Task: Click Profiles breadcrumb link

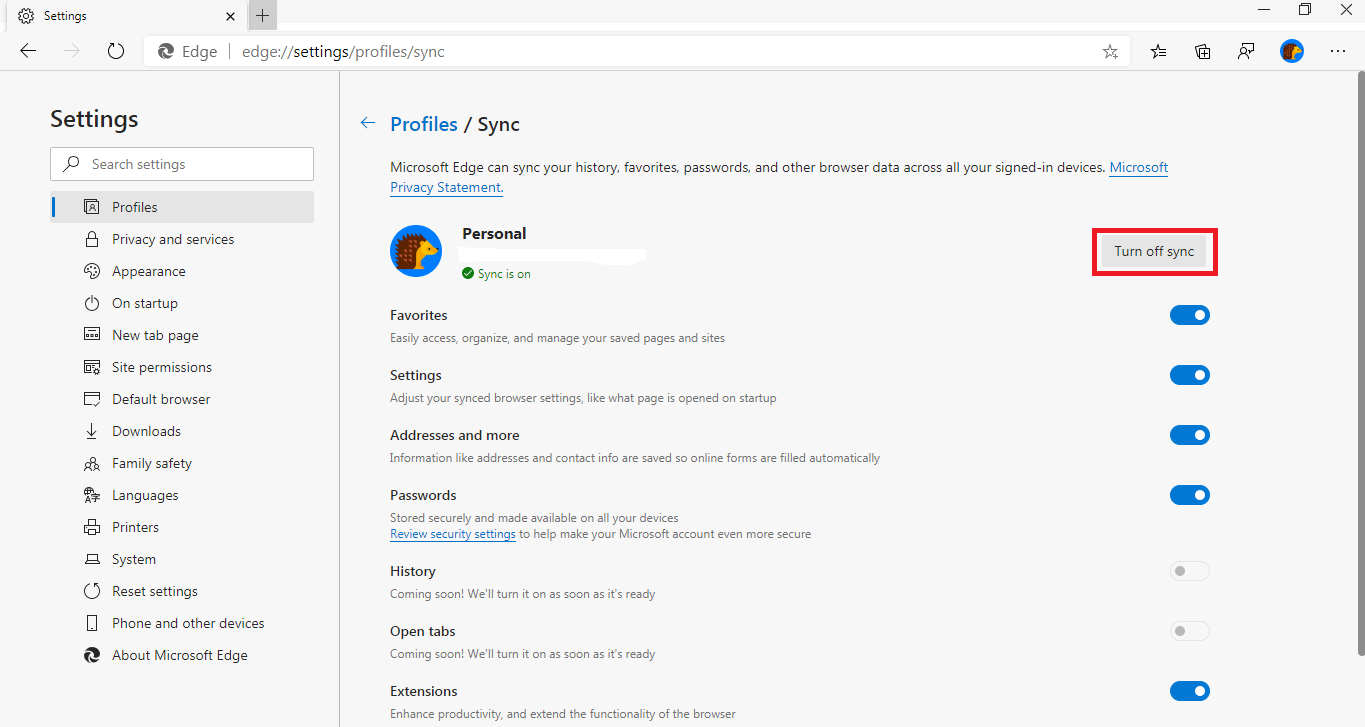Action: pyautogui.click(x=424, y=124)
